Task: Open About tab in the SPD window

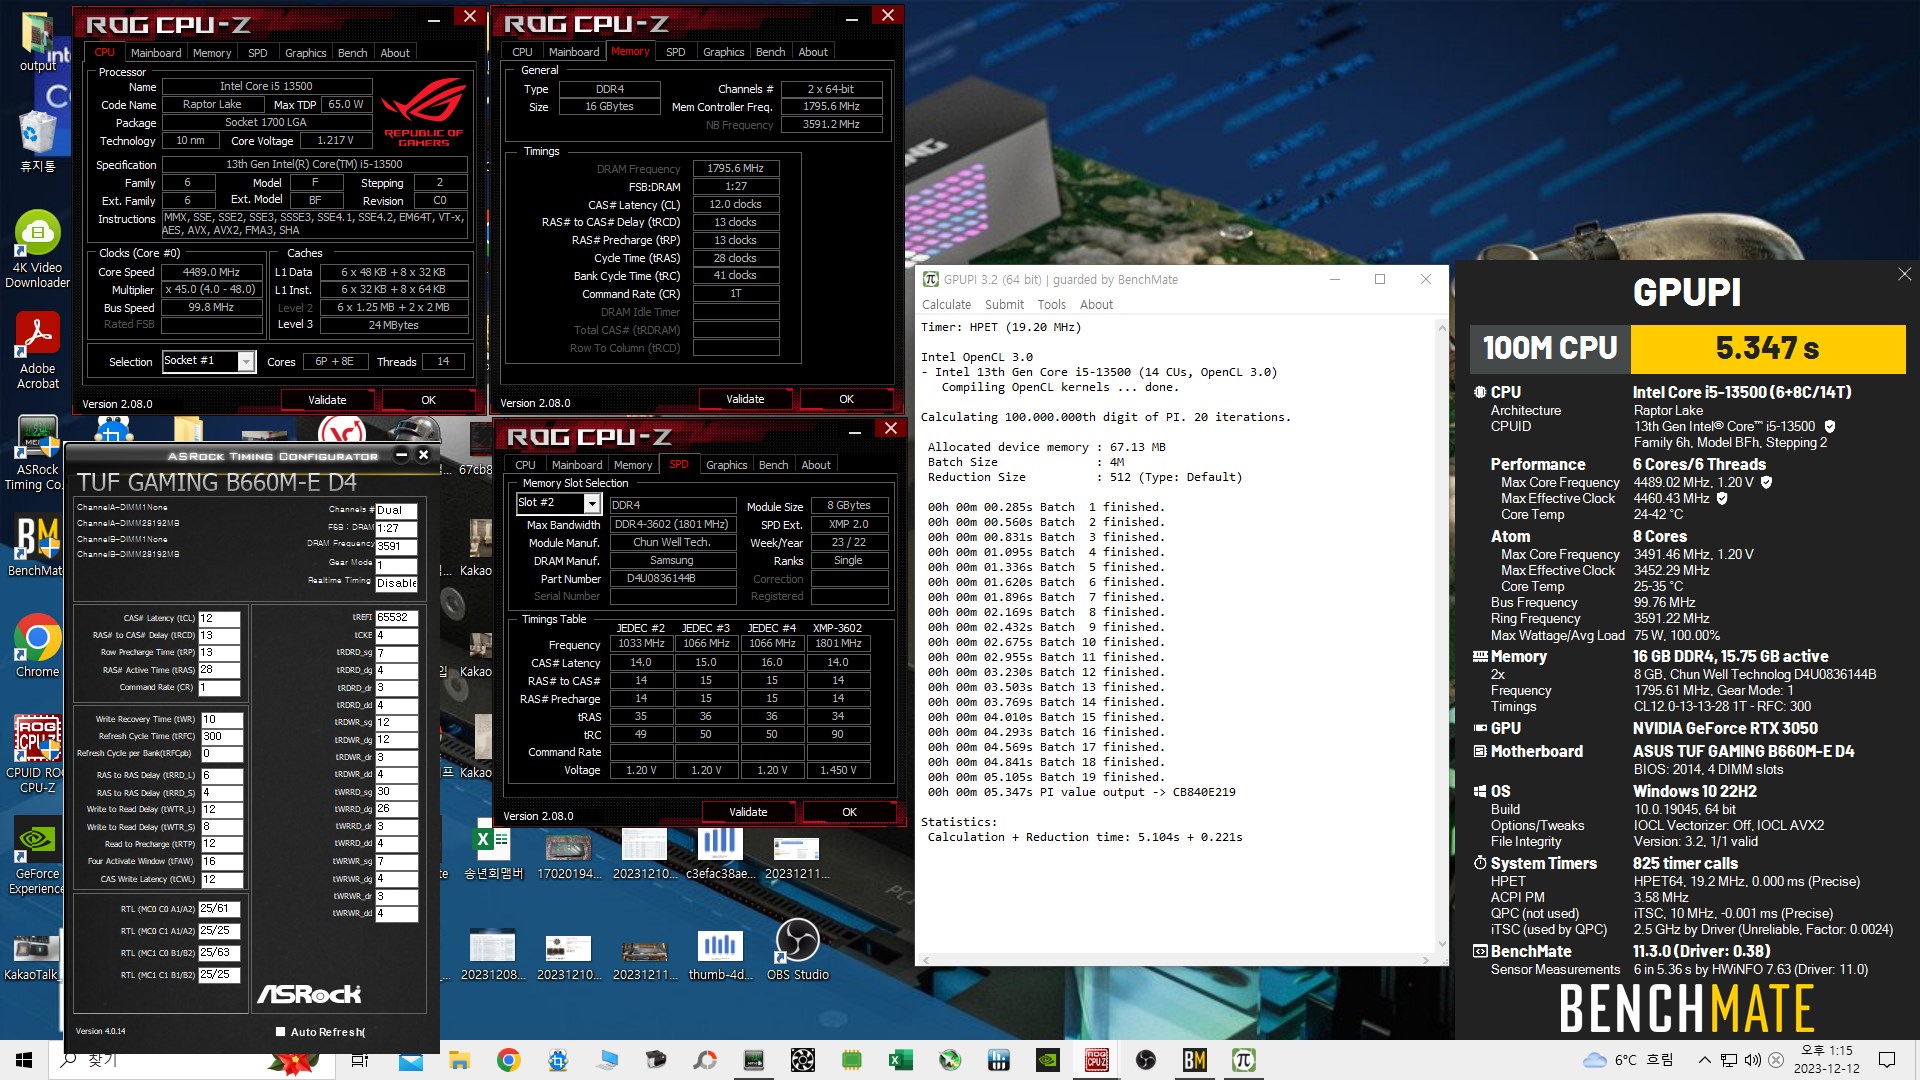Action: click(816, 465)
